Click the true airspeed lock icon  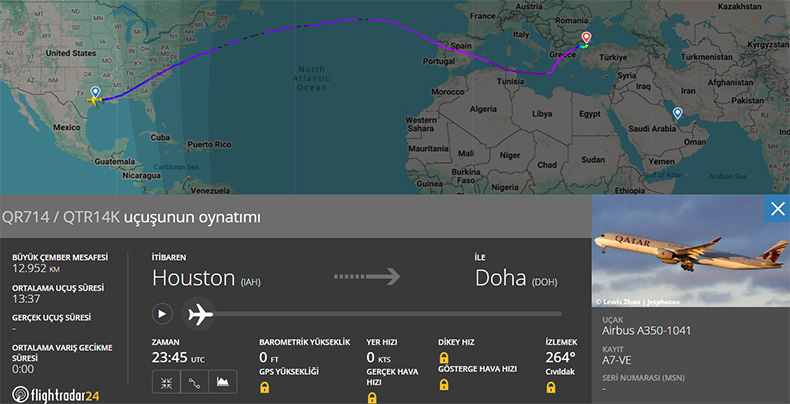(372, 397)
